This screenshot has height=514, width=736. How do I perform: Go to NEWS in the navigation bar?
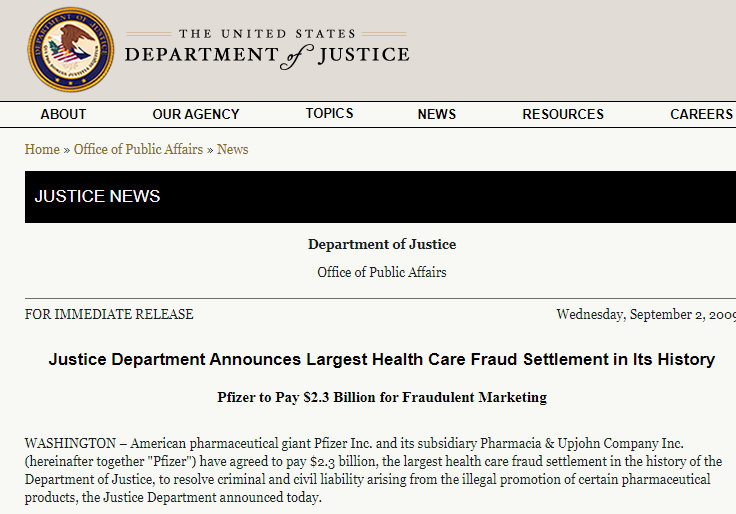[x=437, y=114]
